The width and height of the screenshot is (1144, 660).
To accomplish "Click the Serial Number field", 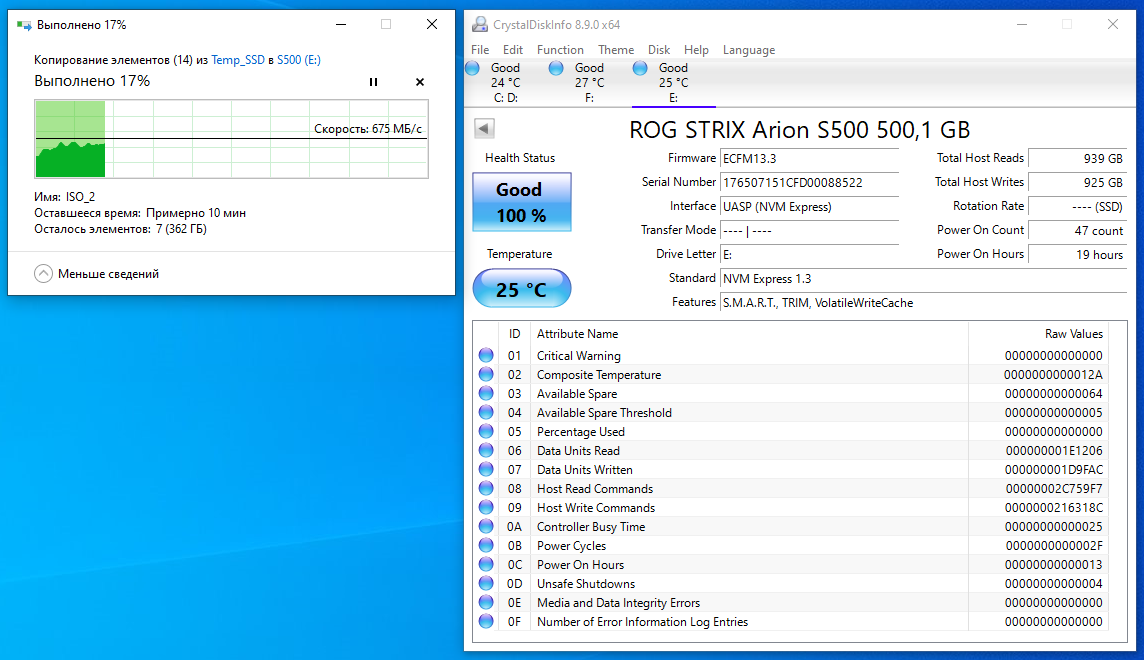I will point(808,182).
